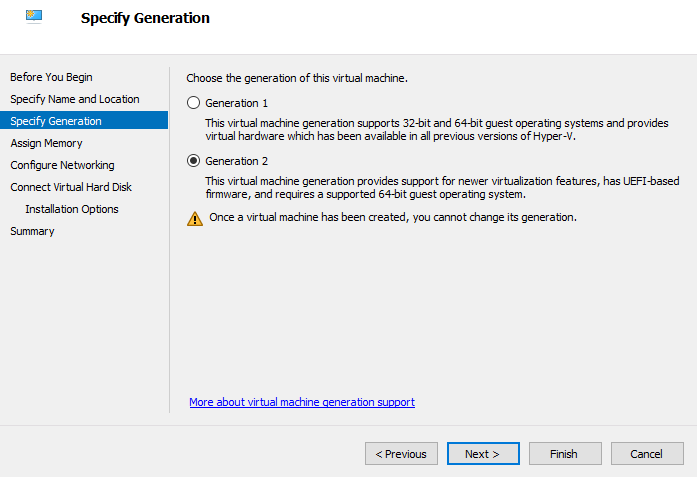This screenshot has height=477, width=697.
Task: Open the Configure Networking step
Action: (62, 165)
